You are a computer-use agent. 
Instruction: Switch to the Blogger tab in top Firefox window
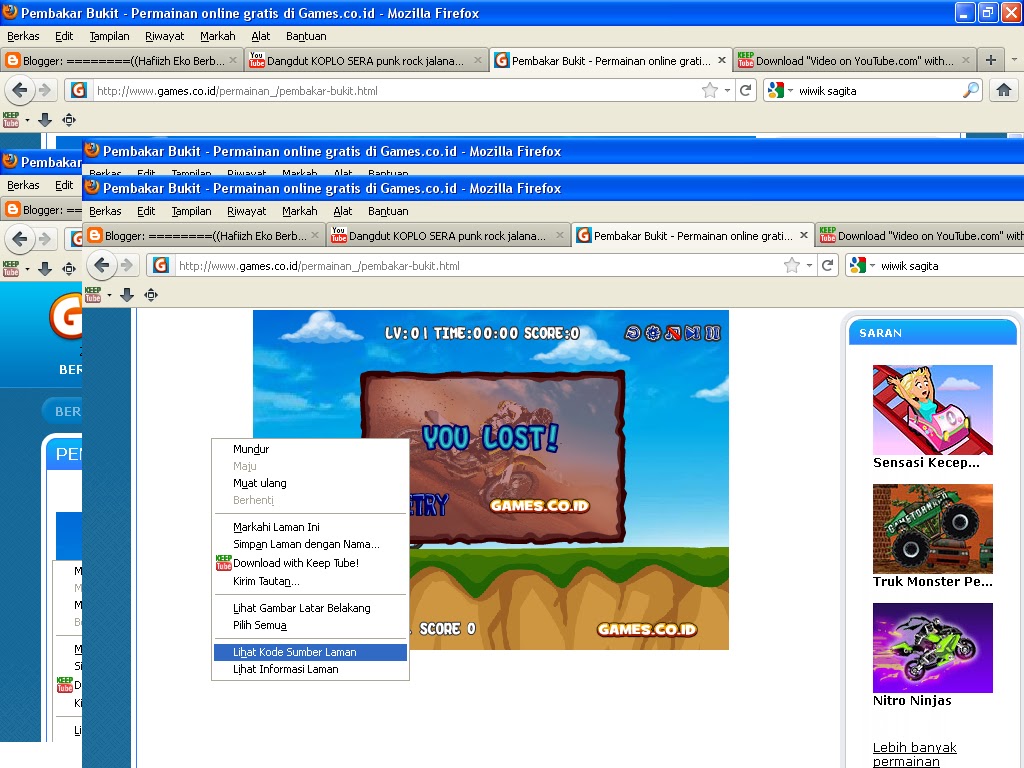coord(122,60)
